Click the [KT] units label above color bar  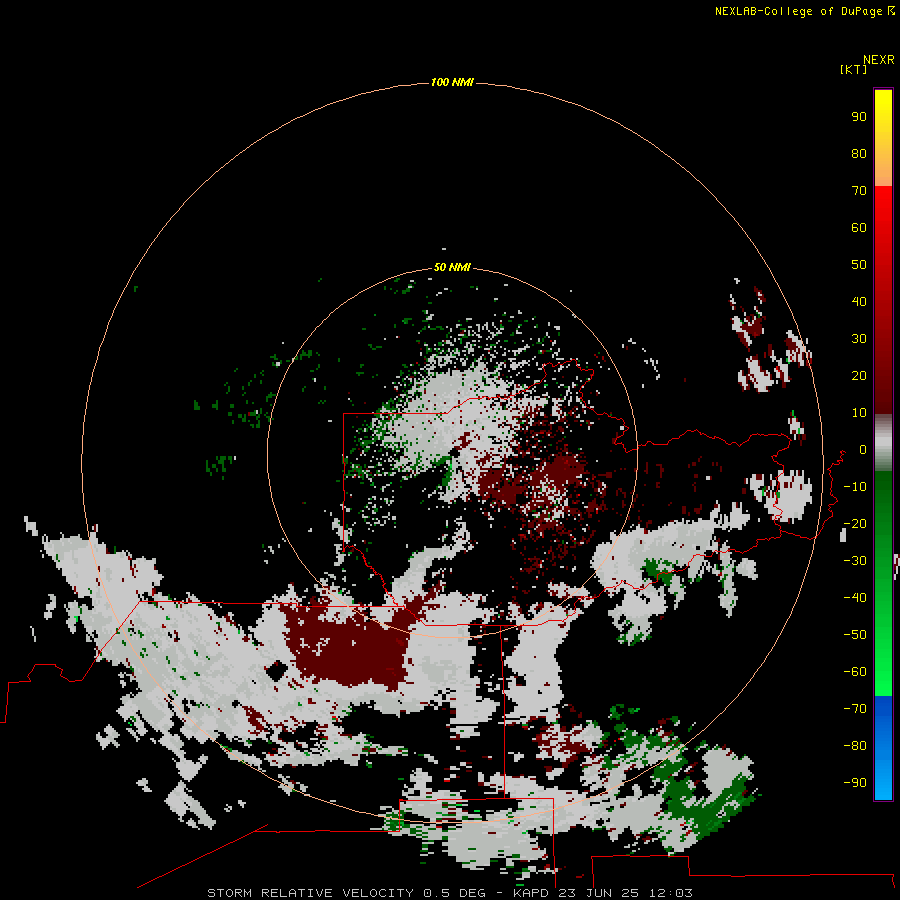point(853,69)
